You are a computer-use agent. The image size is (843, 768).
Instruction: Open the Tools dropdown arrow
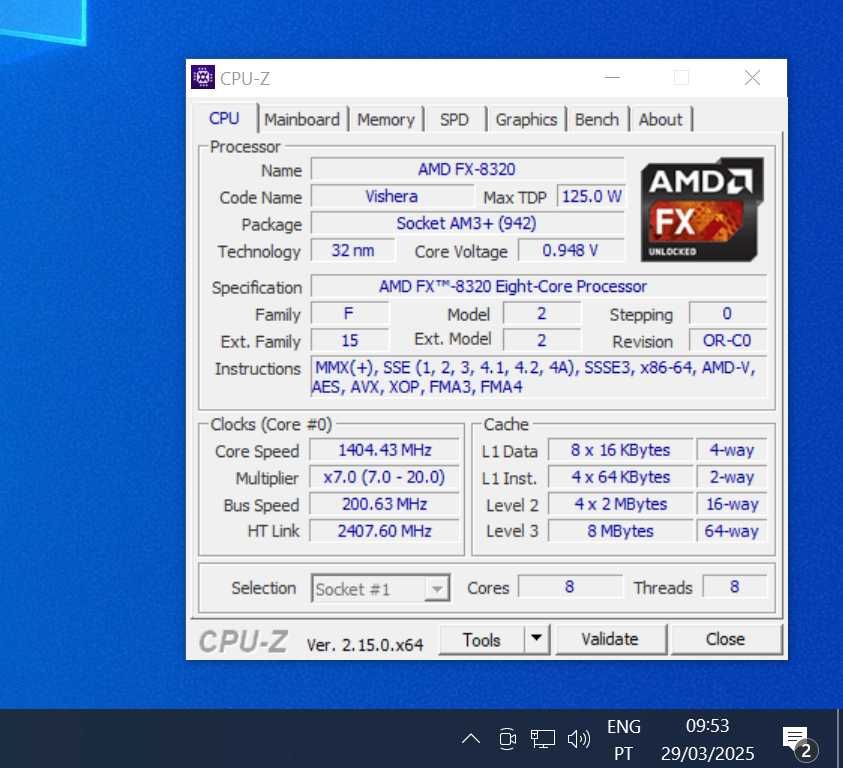(537, 639)
